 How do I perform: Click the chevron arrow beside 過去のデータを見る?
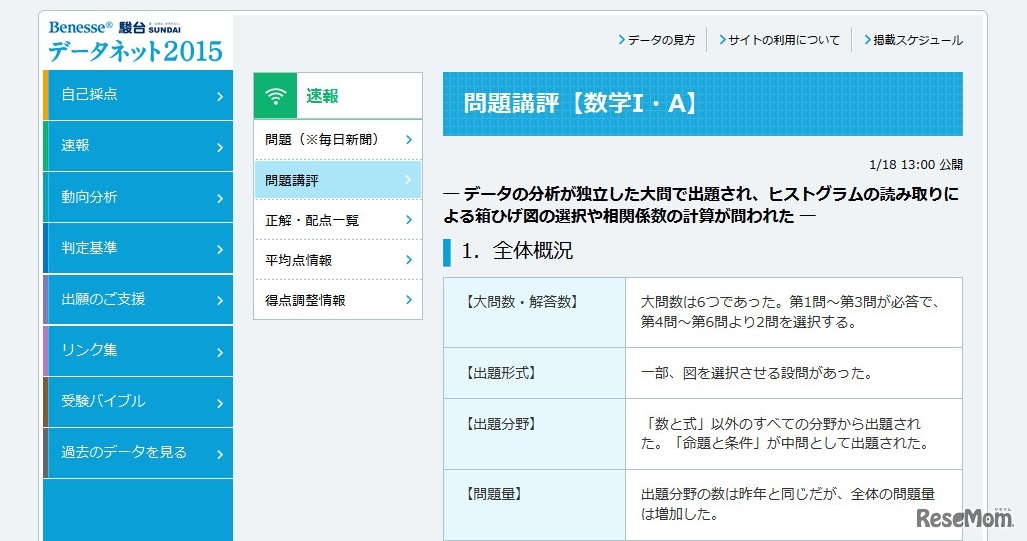220,455
